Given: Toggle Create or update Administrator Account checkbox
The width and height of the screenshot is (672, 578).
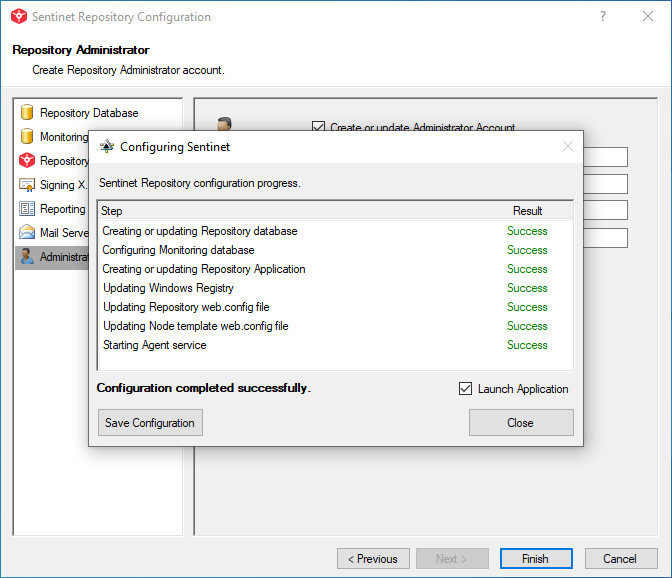Looking at the screenshot, I should 318,127.
